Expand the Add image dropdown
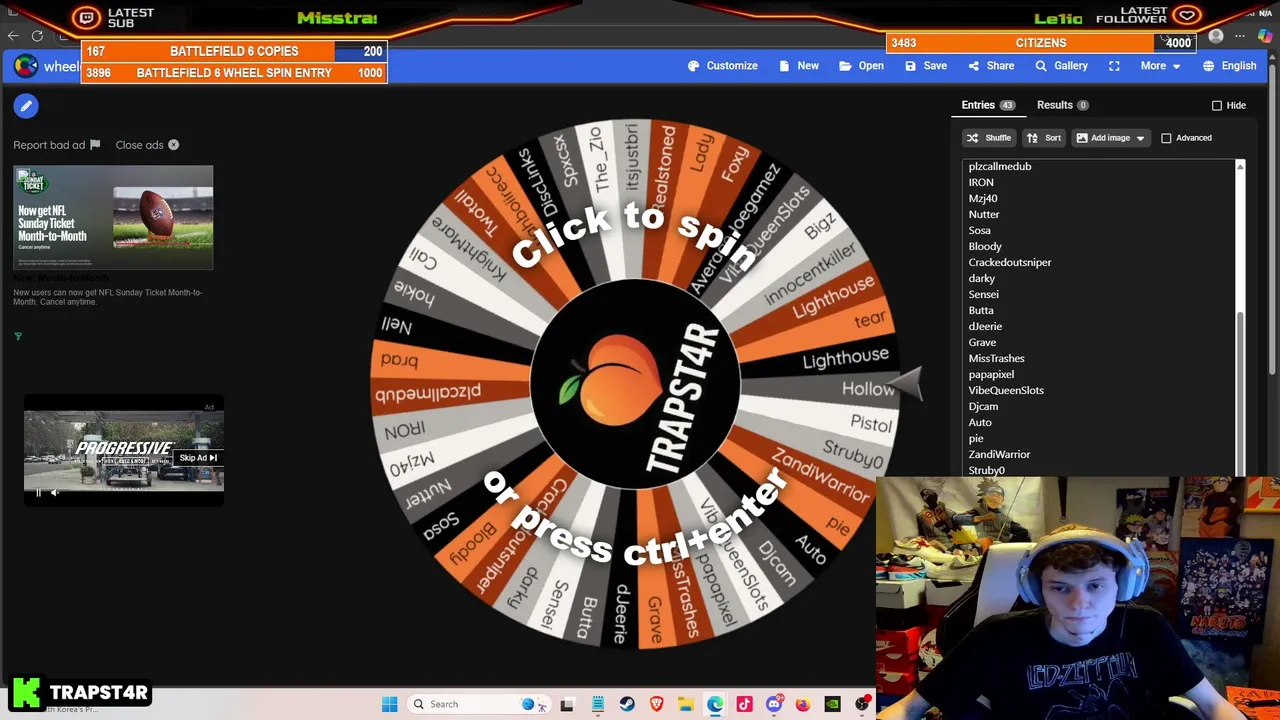 [1111, 138]
